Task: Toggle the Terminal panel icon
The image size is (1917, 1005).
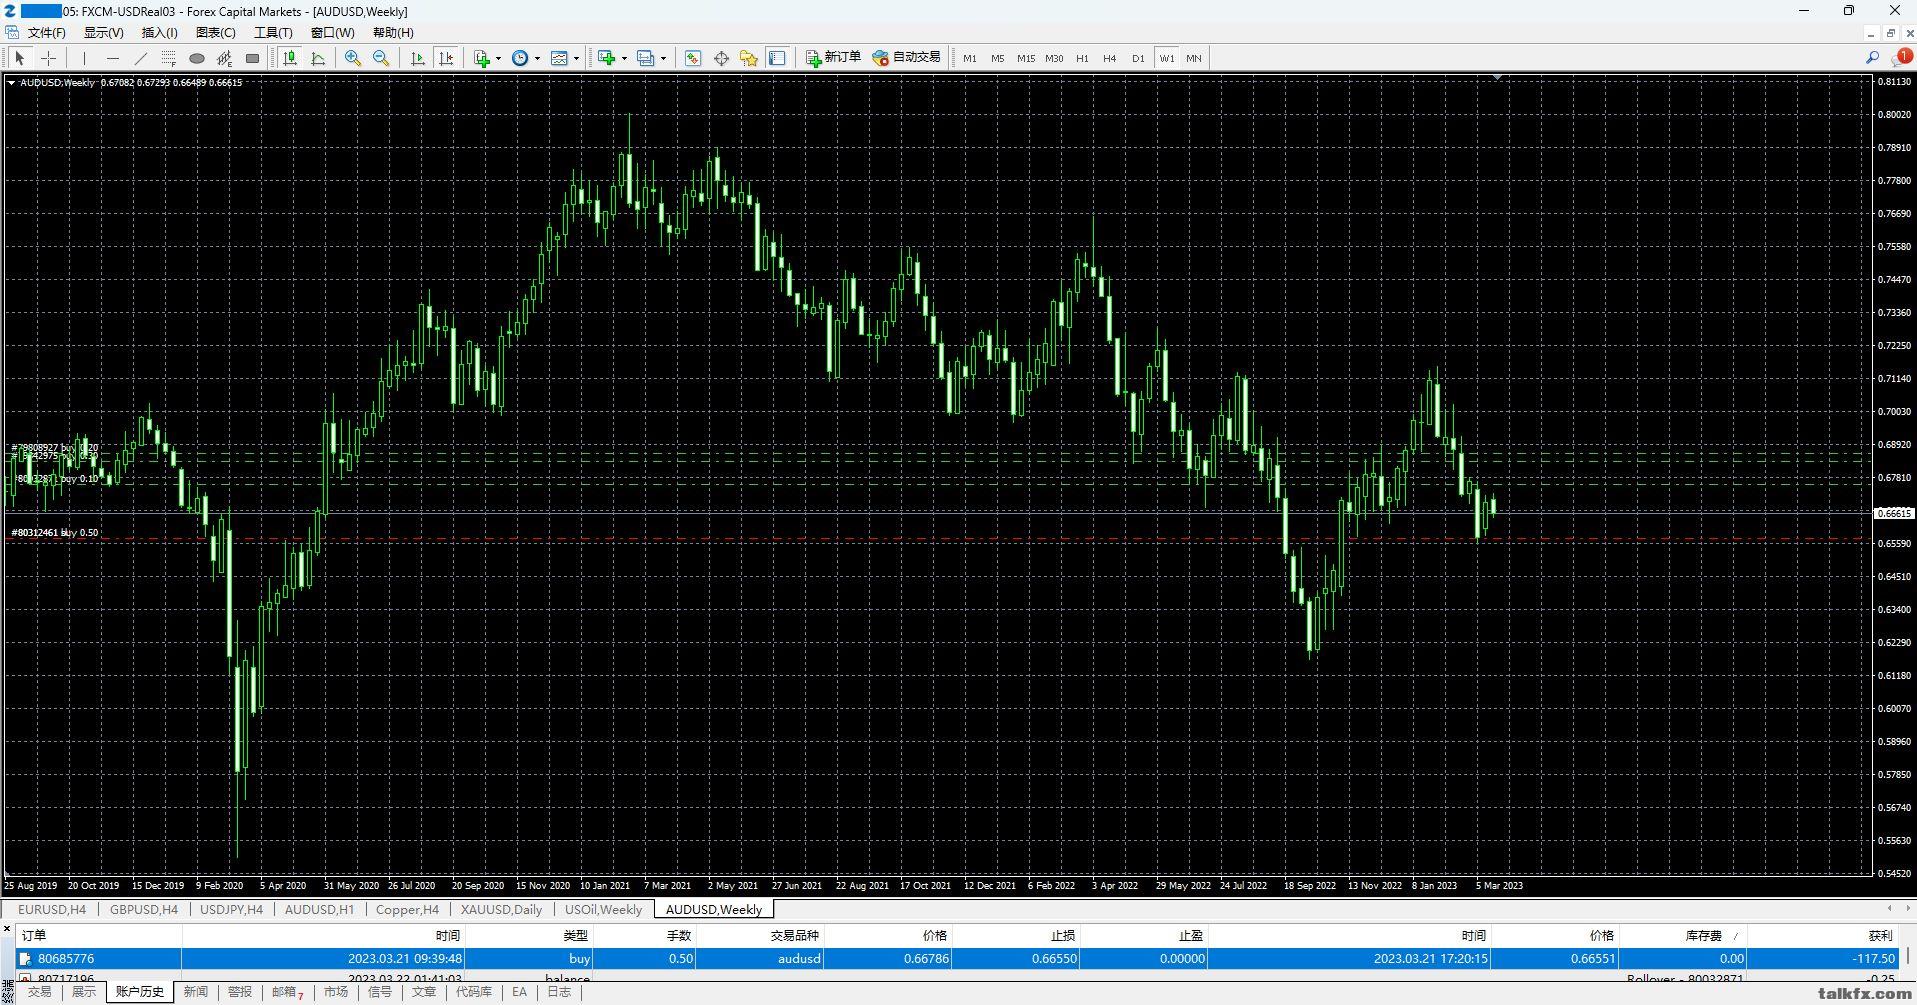Action: click(777, 58)
